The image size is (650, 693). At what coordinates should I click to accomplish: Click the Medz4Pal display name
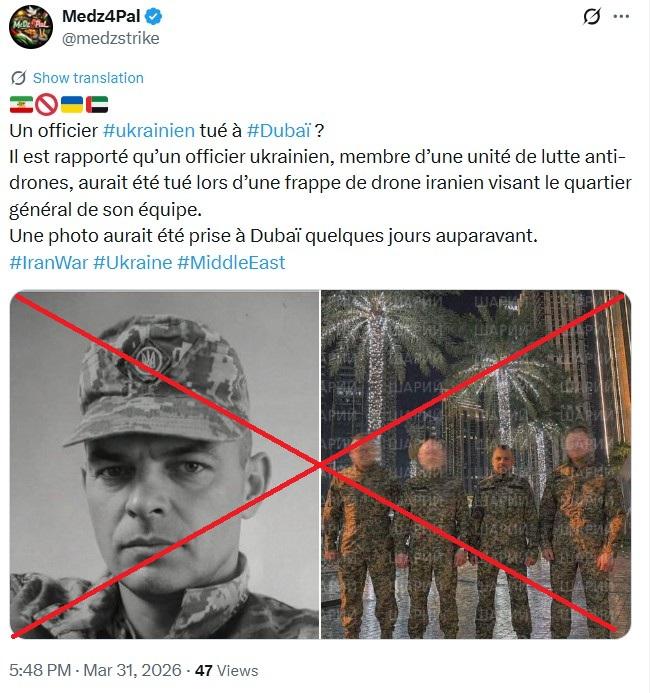(x=101, y=16)
